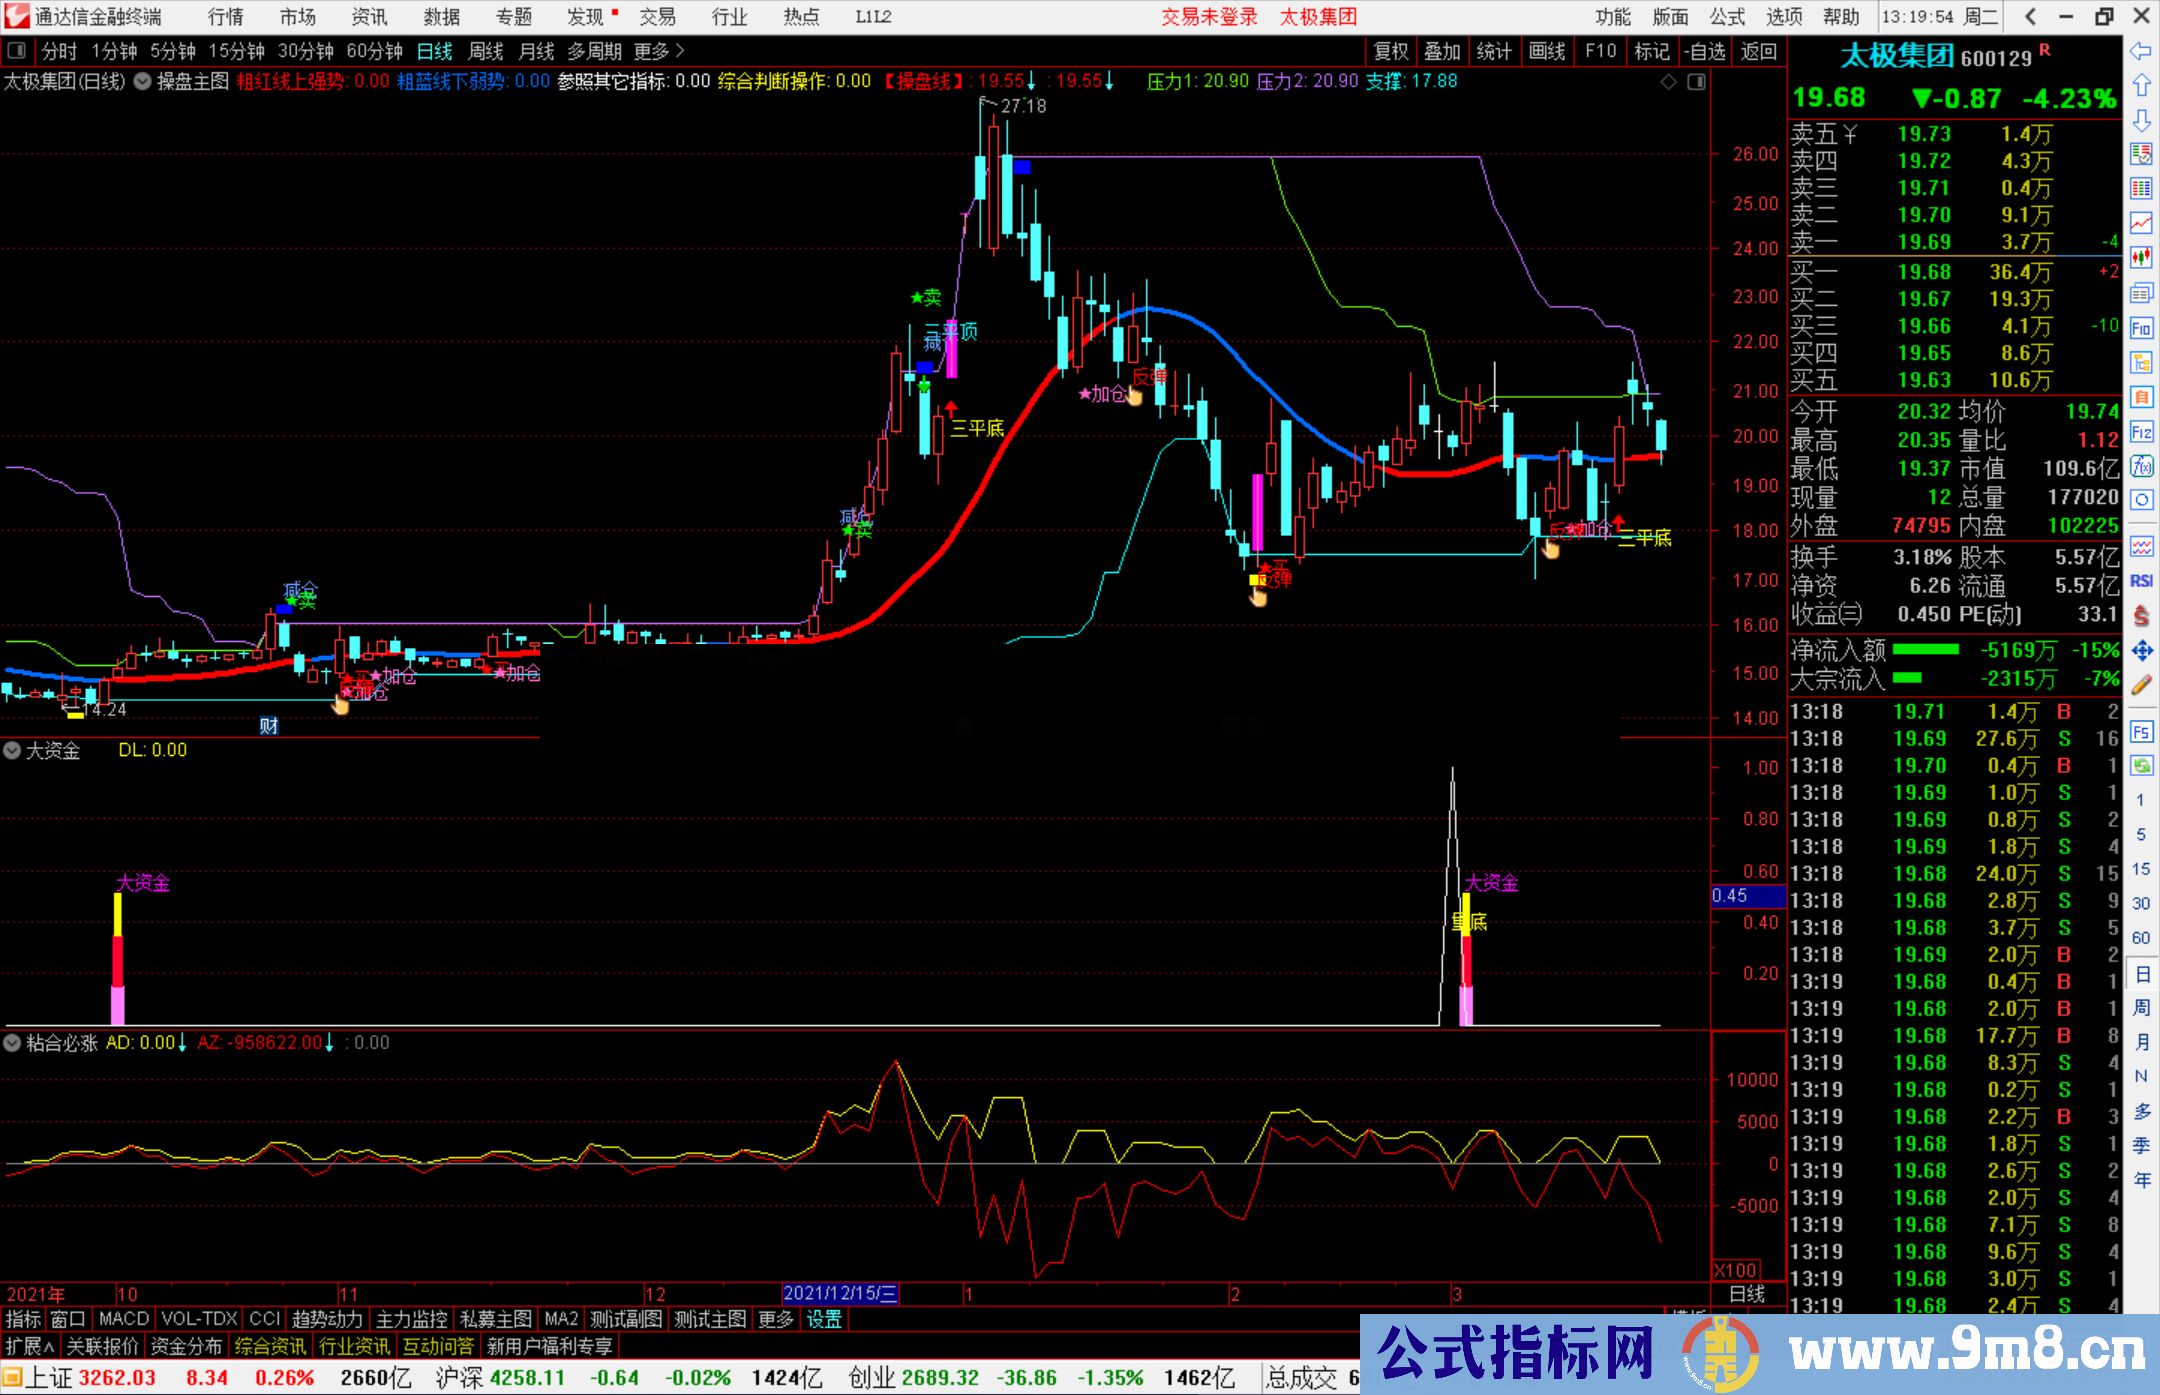Click the 复权 button
This screenshot has width=2160, height=1395.
[1391, 51]
